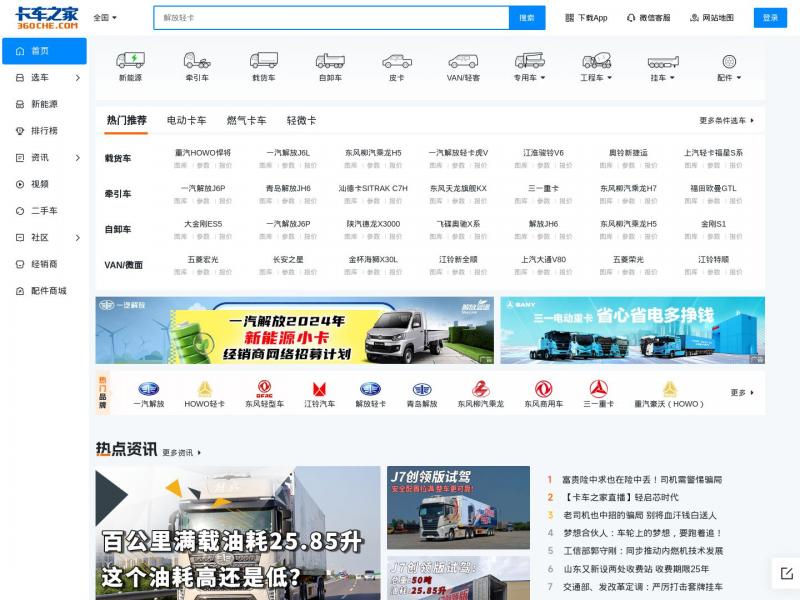
Task: Open the 福田欧曼GTL model link
Action: 713,188
